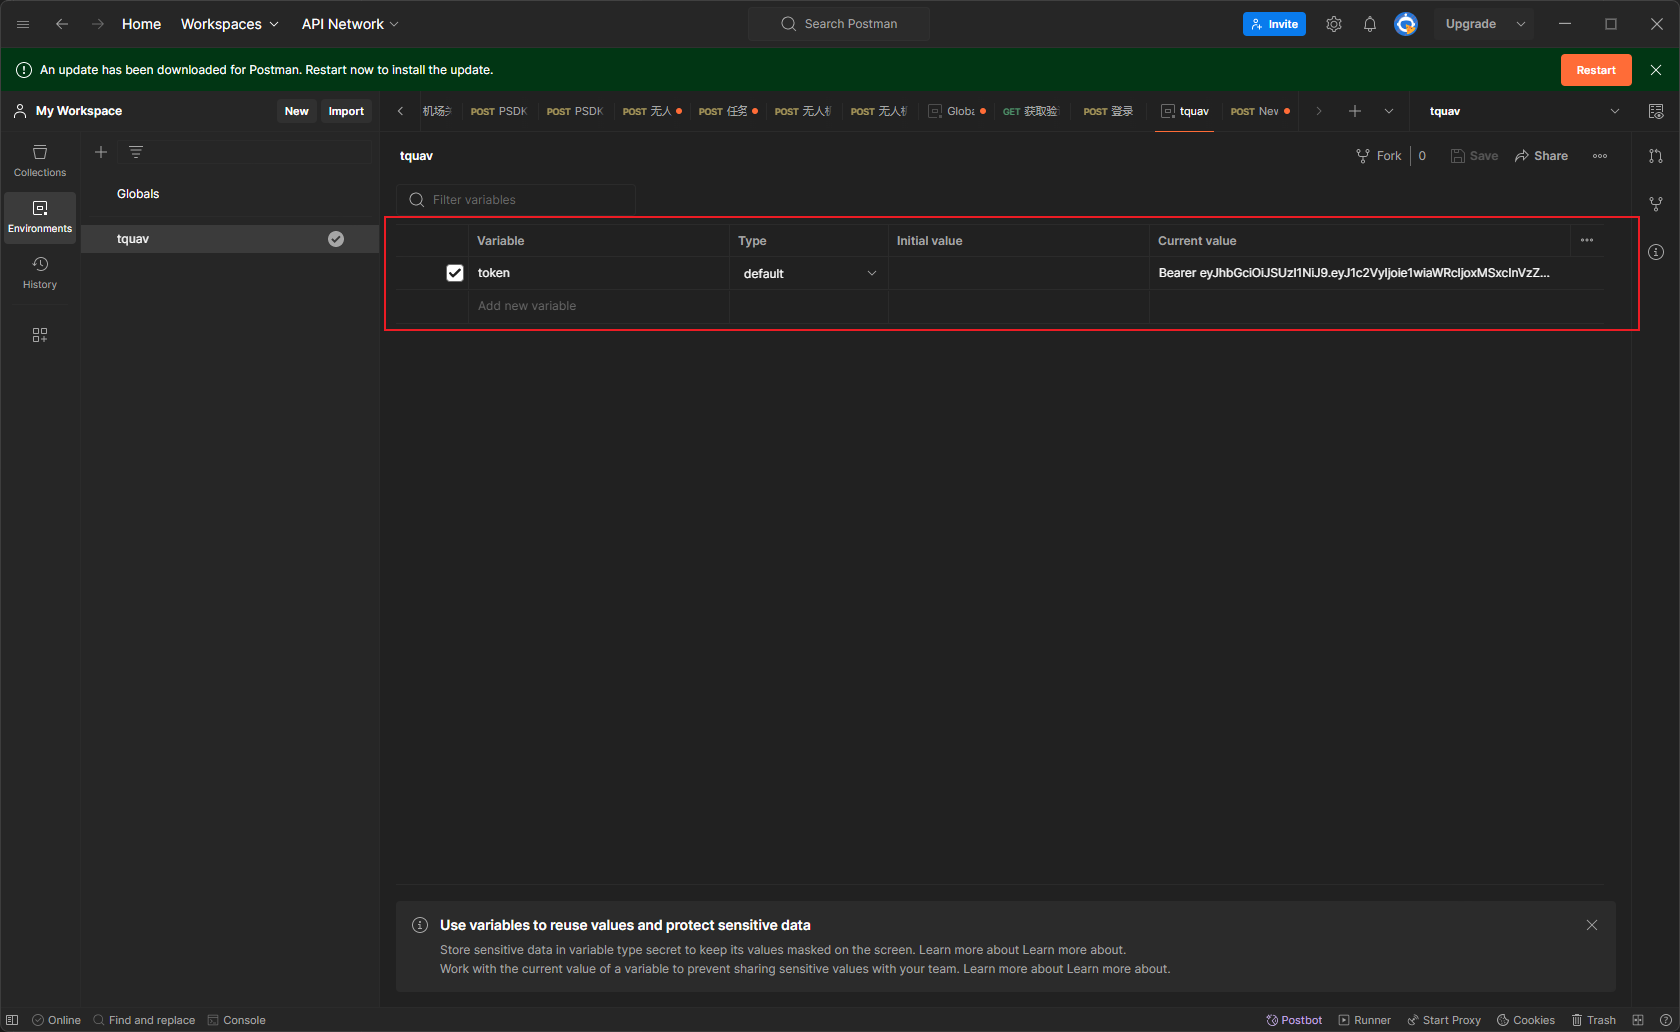Open variable table column options dots
This screenshot has height=1032, width=1680.
click(x=1587, y=240)
